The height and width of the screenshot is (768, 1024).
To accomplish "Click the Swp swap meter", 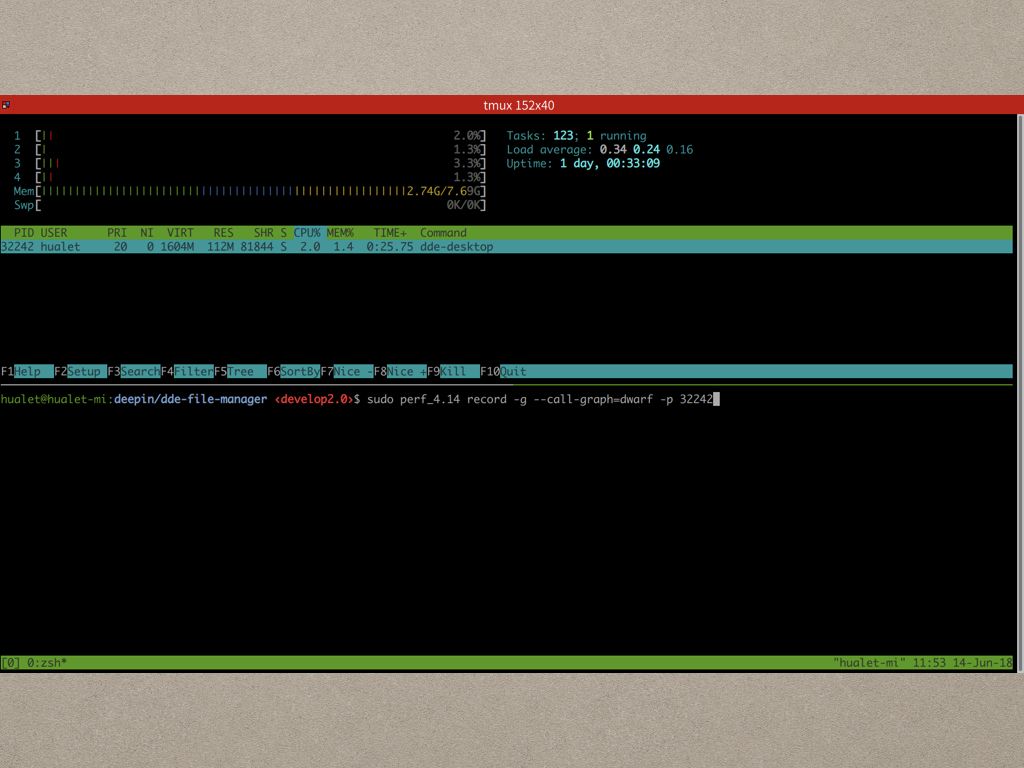I will point(250,204).
